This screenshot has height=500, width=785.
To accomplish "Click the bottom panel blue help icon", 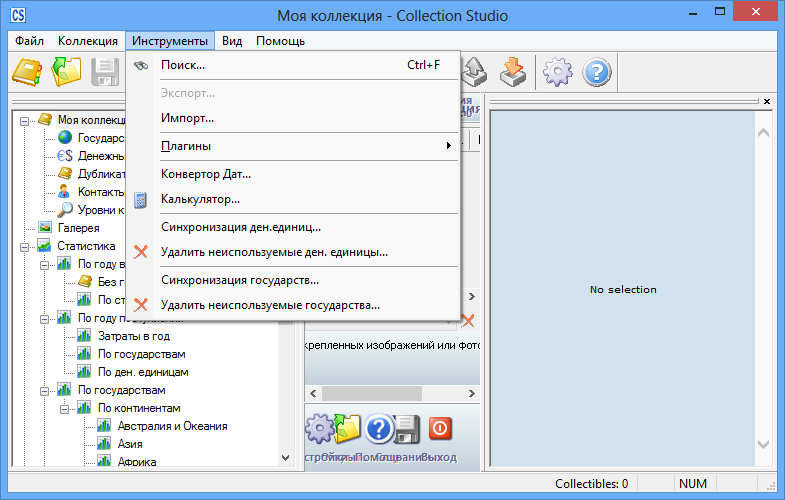I will (378, 429).
